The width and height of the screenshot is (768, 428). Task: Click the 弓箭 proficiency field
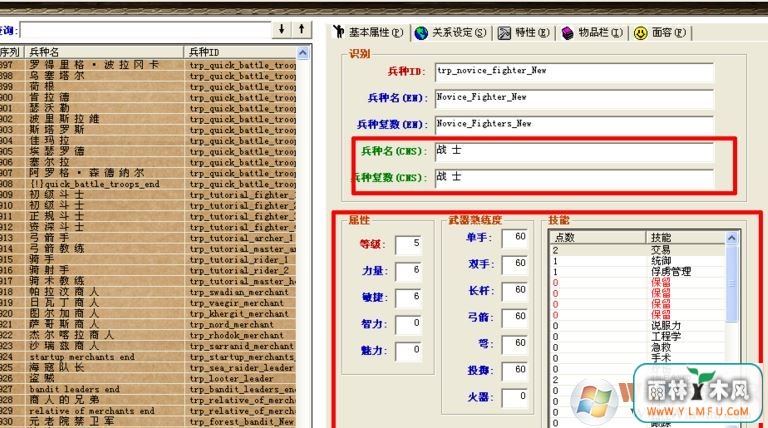[515, 317]
